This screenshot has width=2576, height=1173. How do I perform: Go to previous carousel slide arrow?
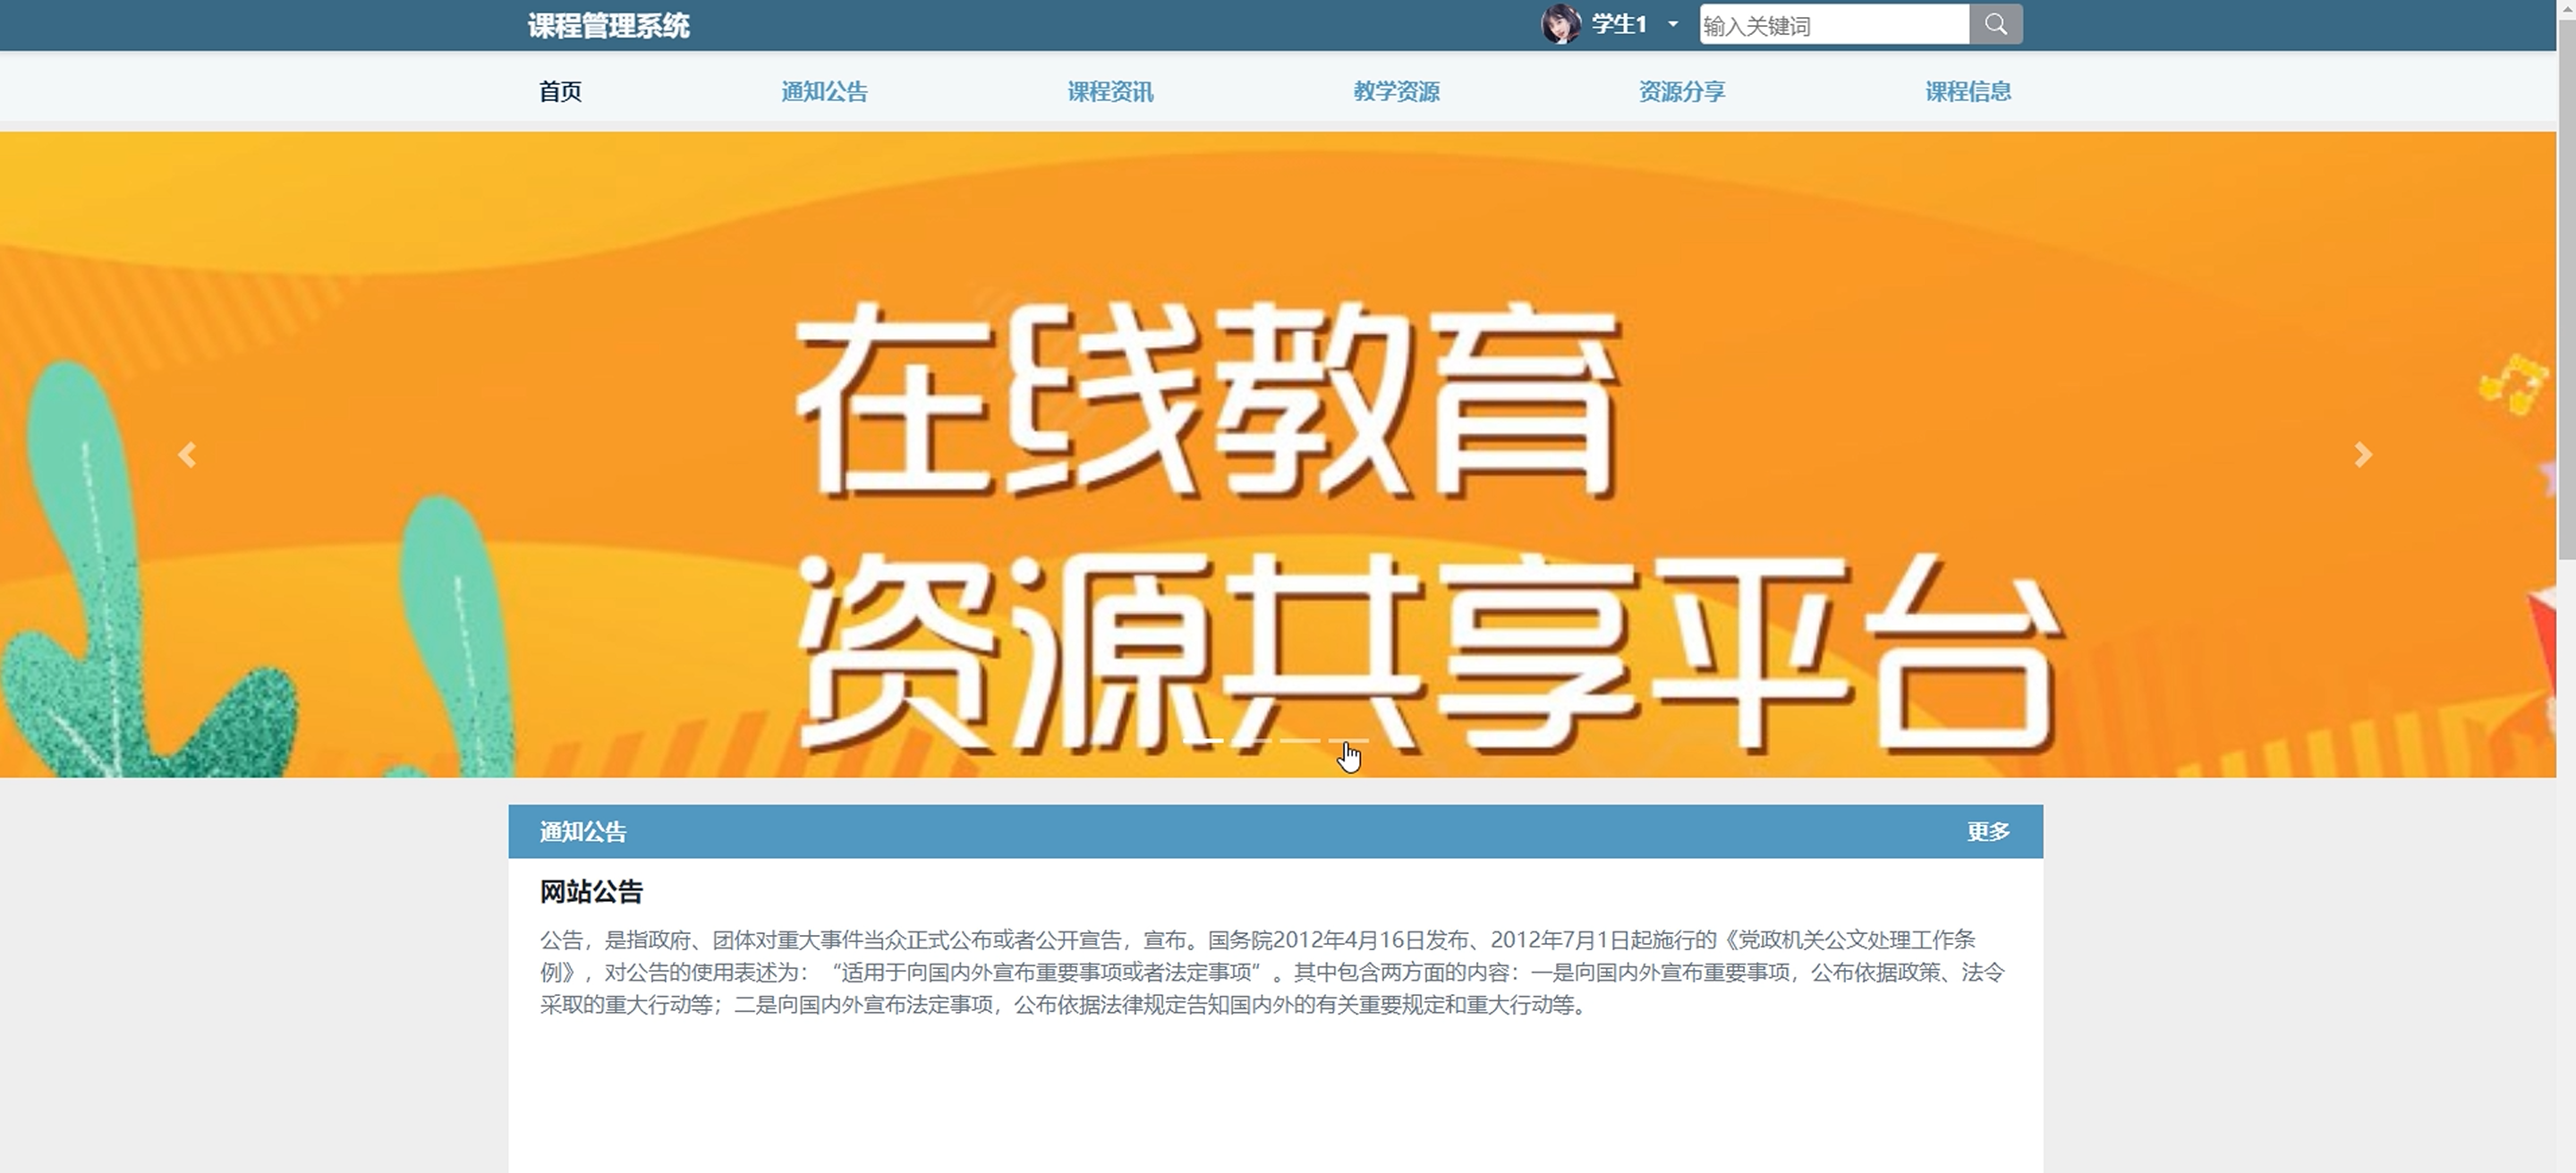(187, 456)
